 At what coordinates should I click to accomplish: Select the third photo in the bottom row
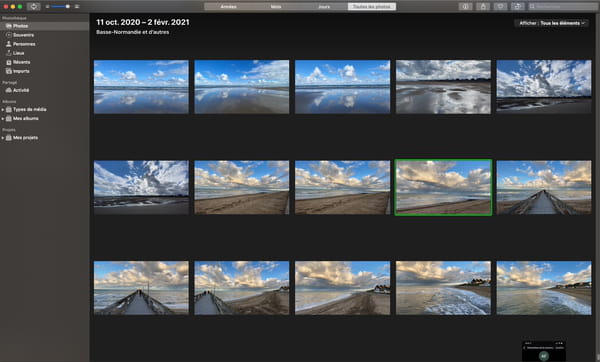342,288
